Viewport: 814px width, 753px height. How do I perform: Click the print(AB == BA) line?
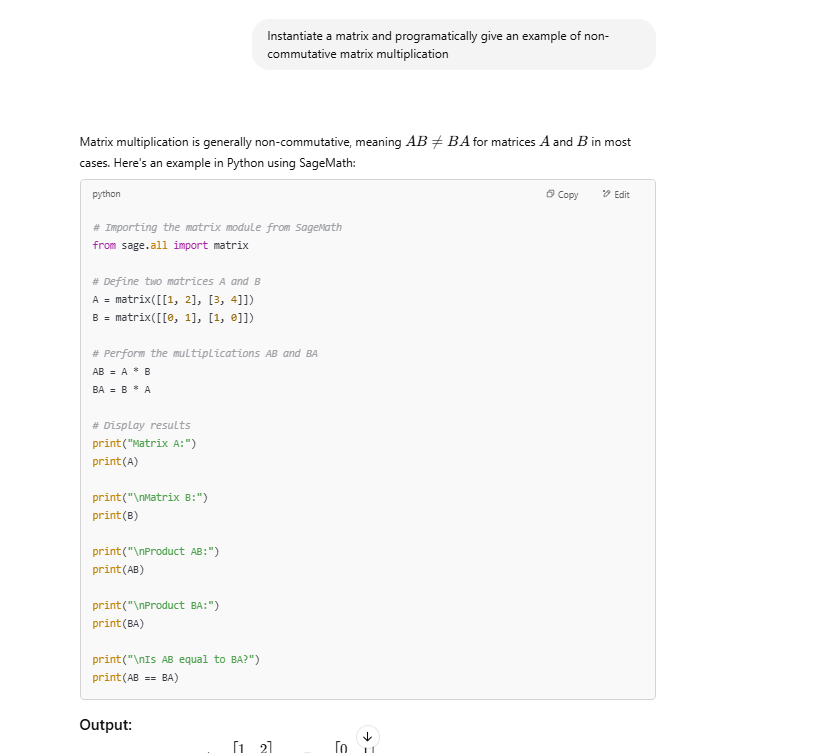click(135, 677)
